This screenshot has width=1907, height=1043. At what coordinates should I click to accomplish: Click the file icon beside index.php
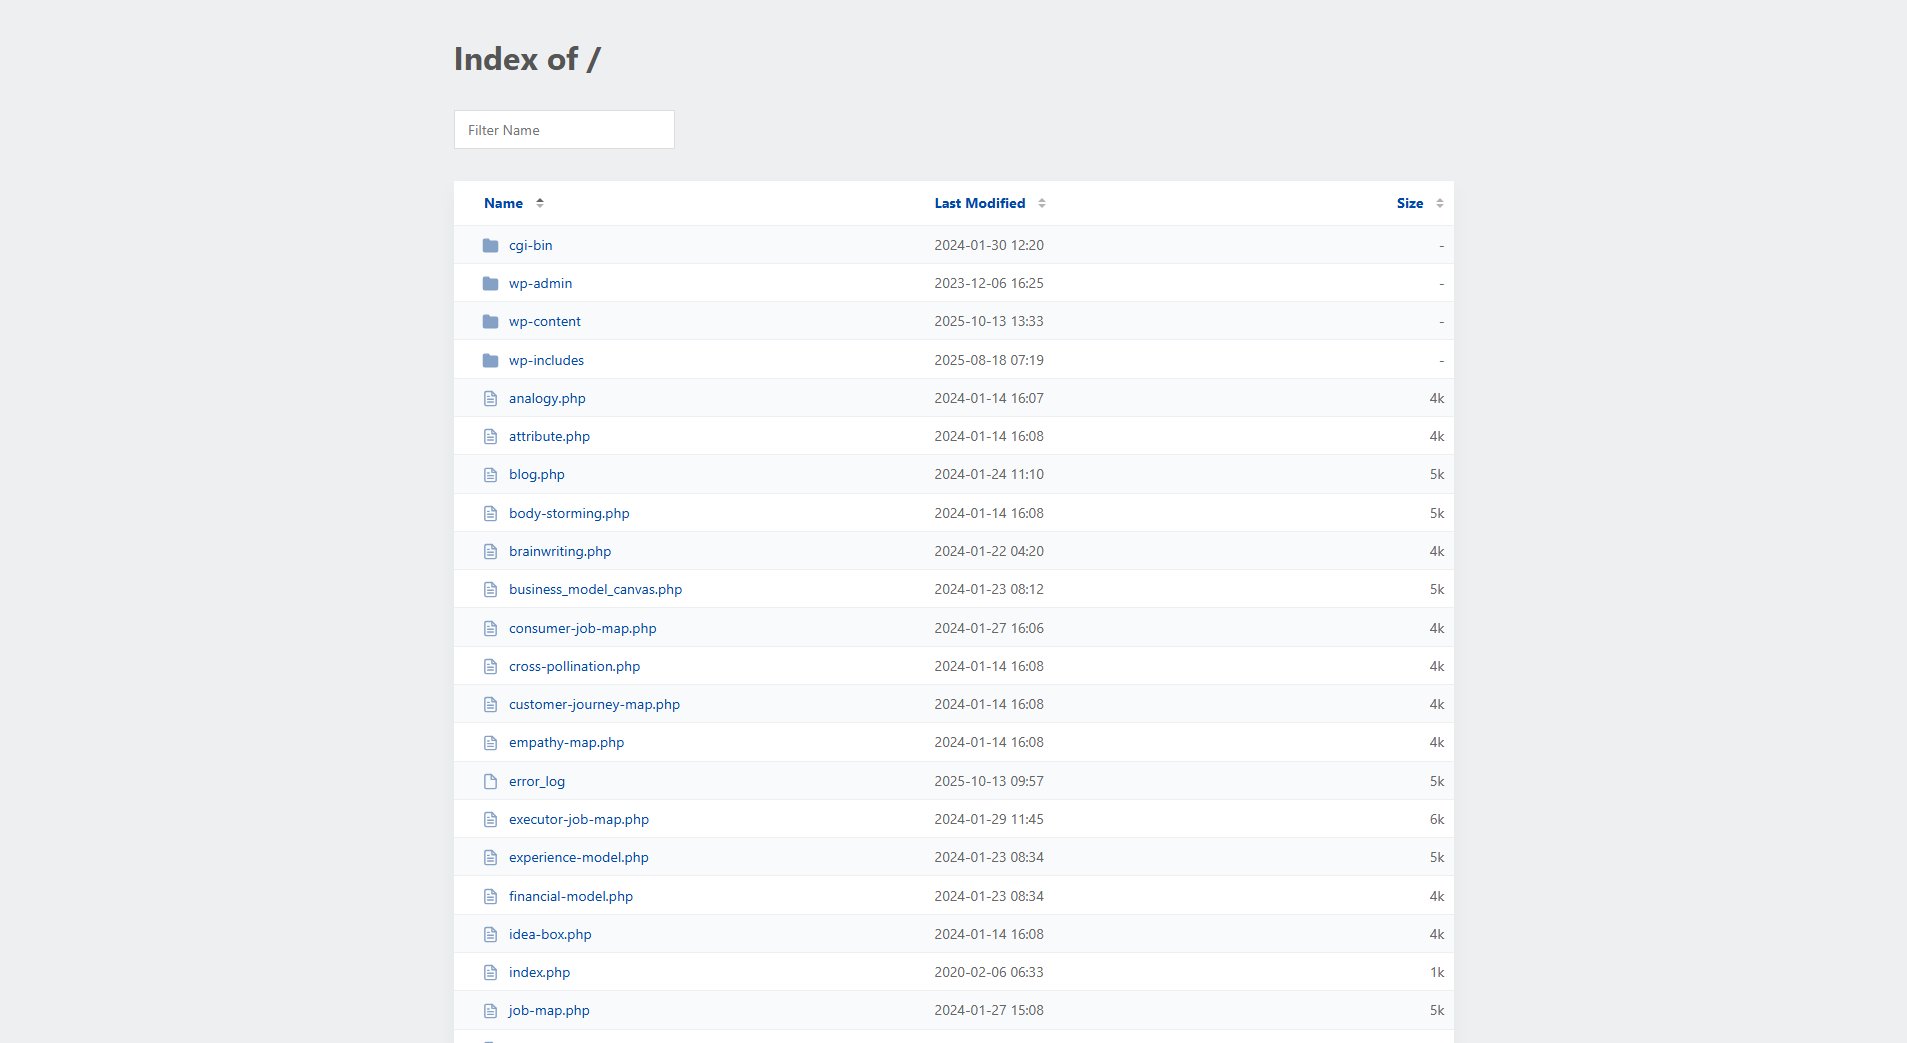point(490,972)
